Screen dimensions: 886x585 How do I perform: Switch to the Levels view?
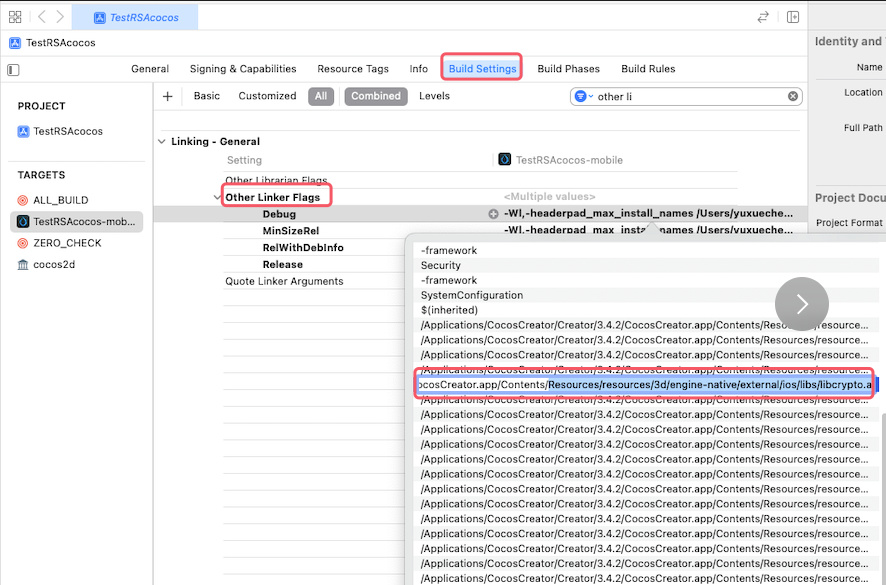435,96
